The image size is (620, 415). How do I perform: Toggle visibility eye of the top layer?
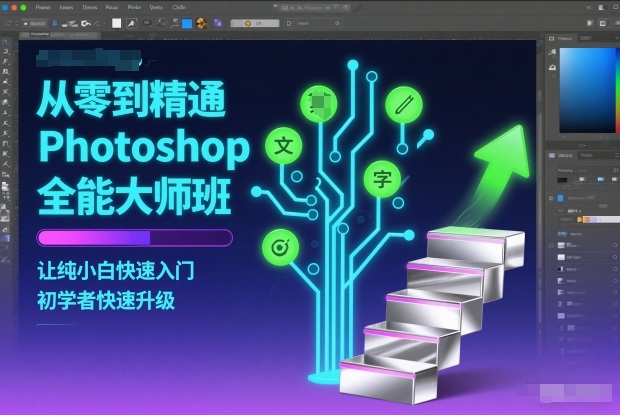pos(552,199)
